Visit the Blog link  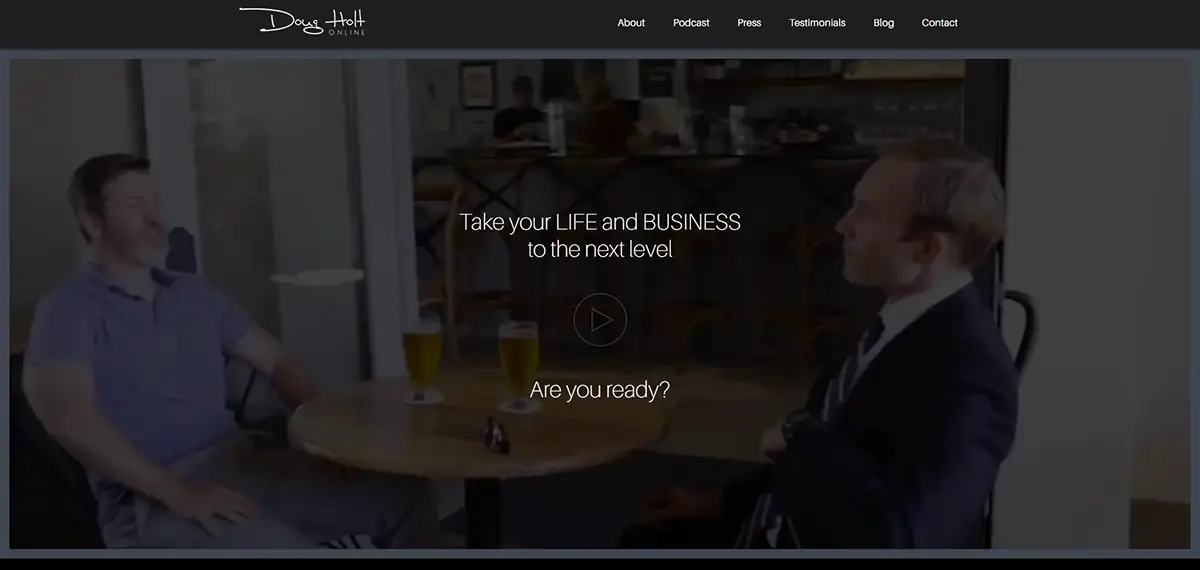(x=884, y=23)
